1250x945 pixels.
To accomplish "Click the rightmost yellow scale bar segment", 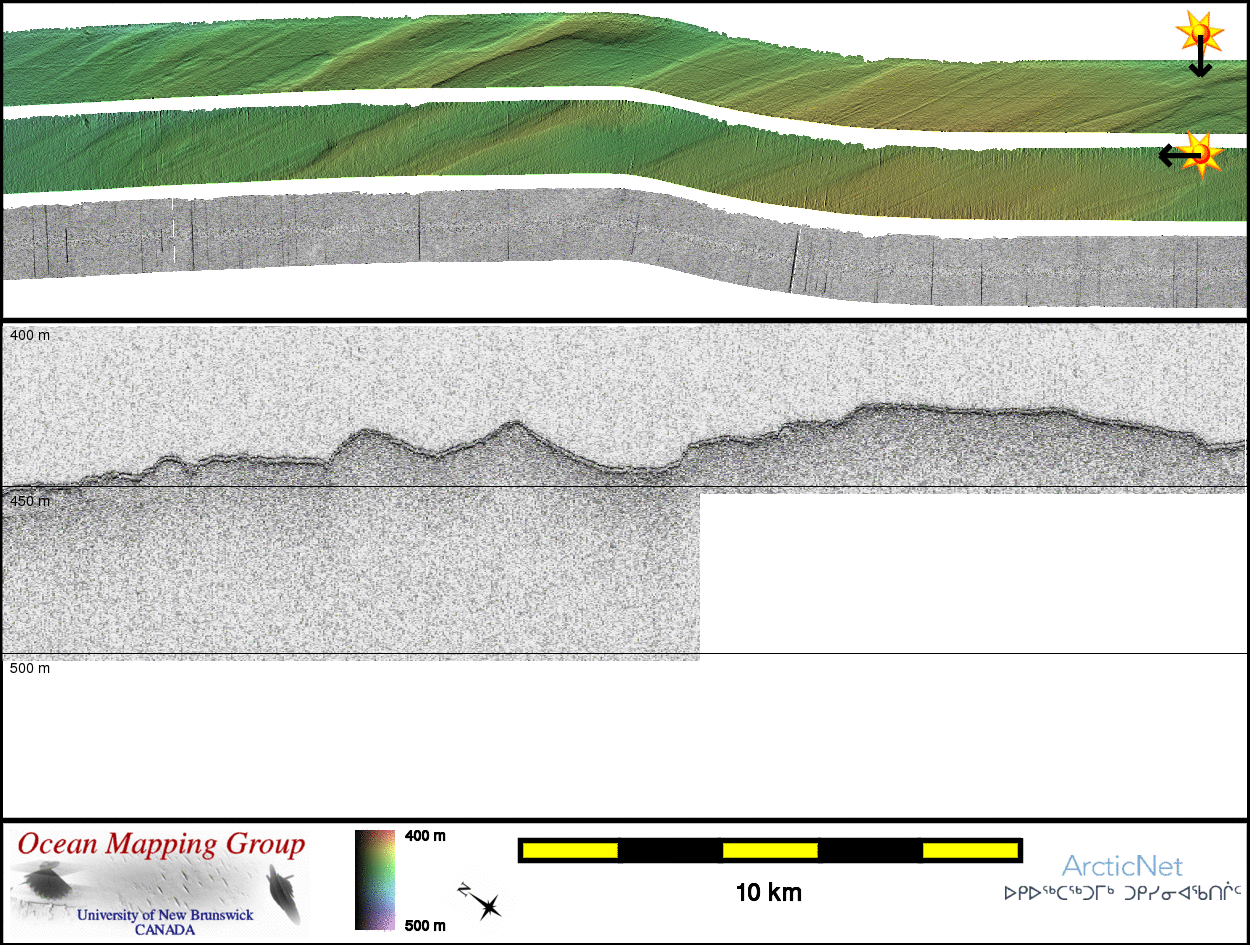I will click(x=969, y=850).
